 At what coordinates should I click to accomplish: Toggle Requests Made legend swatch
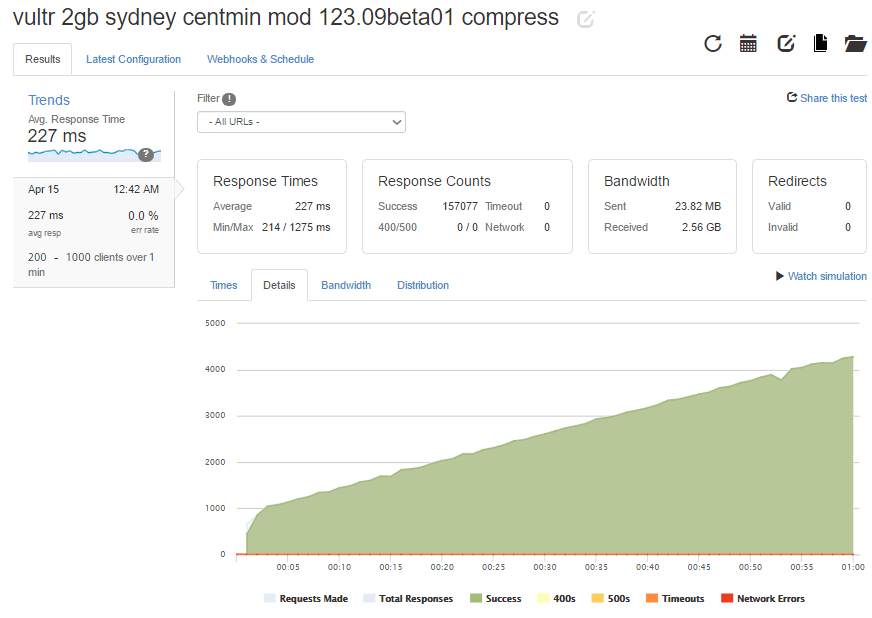(x=269, y=599)
